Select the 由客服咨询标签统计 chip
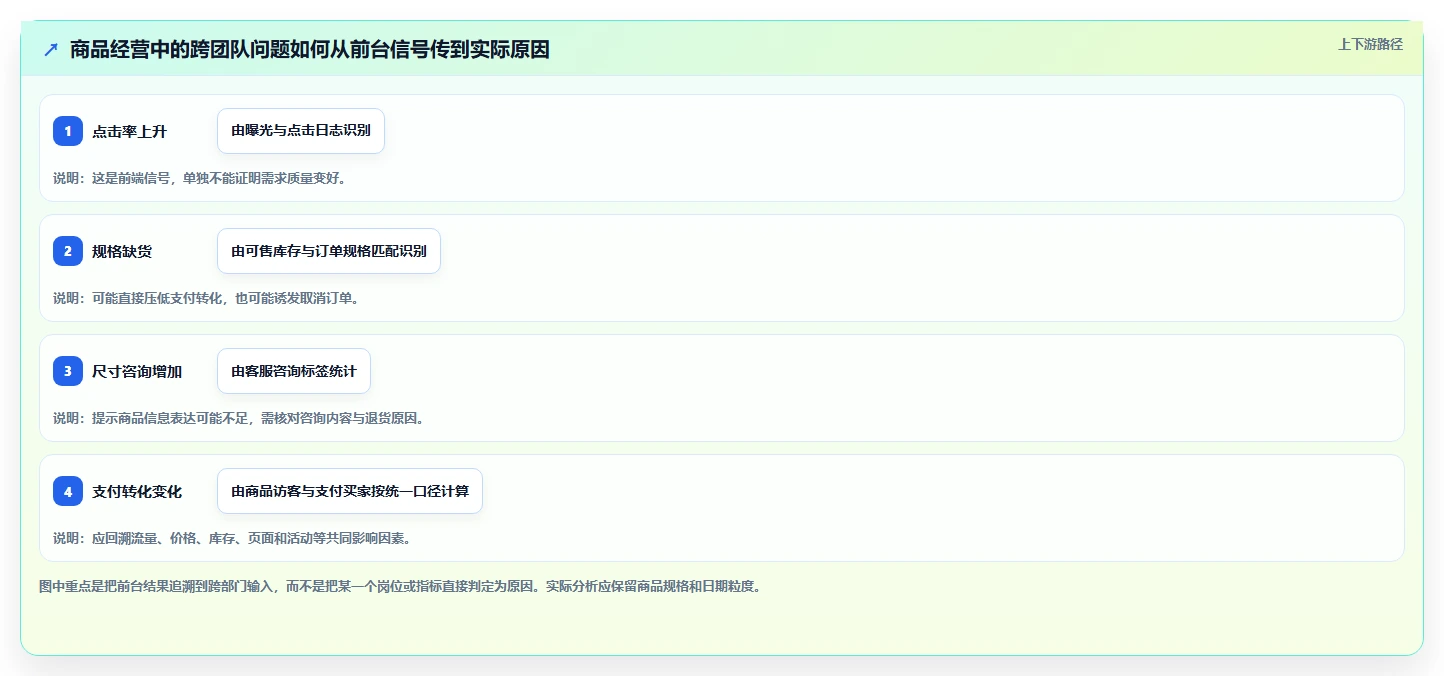The image size is (1444, 676). 294,371
